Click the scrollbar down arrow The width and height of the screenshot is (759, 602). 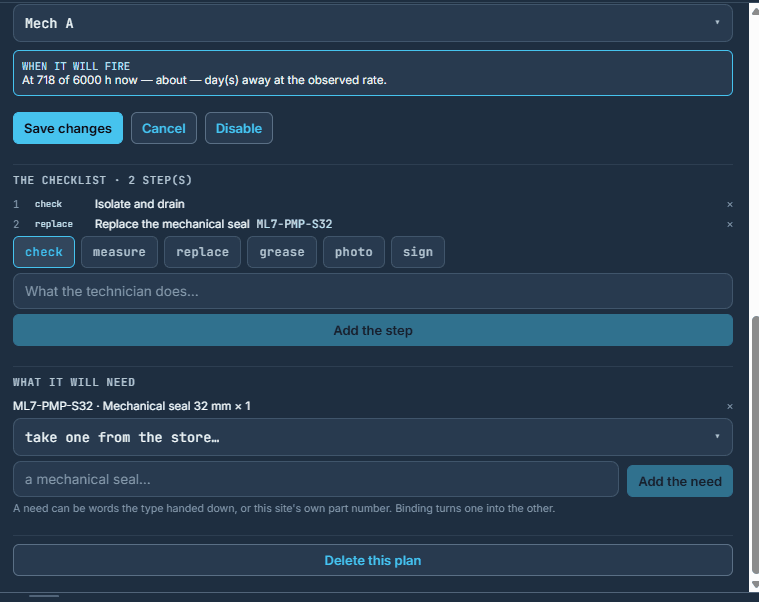click(754, 585)
